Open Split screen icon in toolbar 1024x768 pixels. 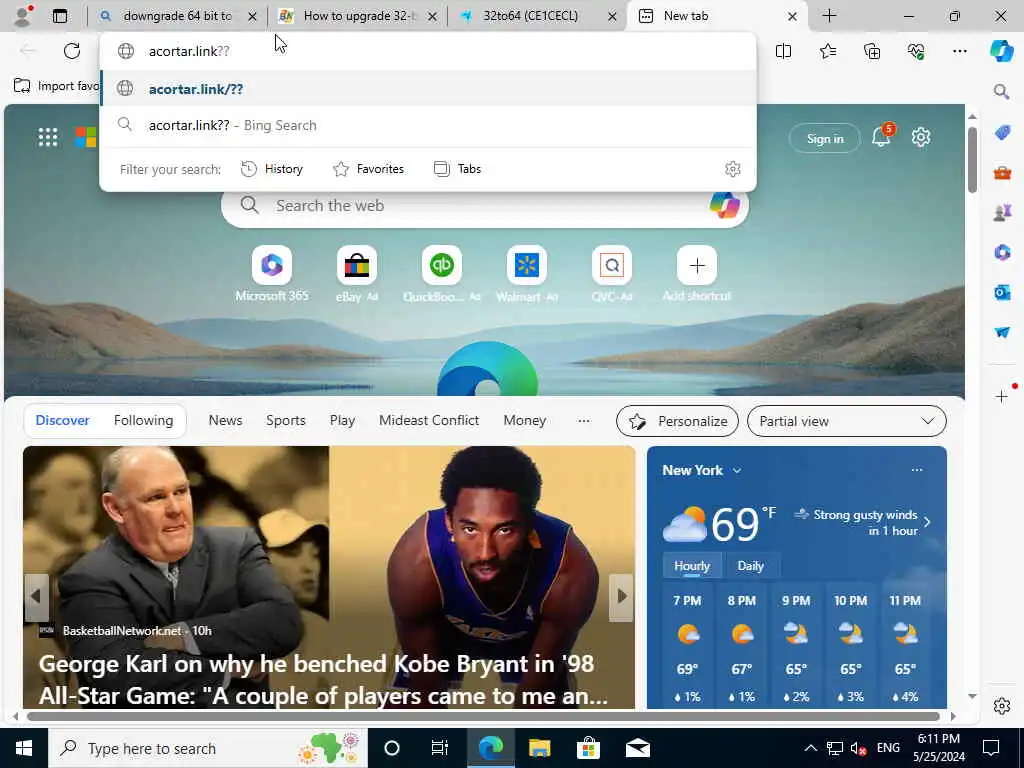coord(783,51)
